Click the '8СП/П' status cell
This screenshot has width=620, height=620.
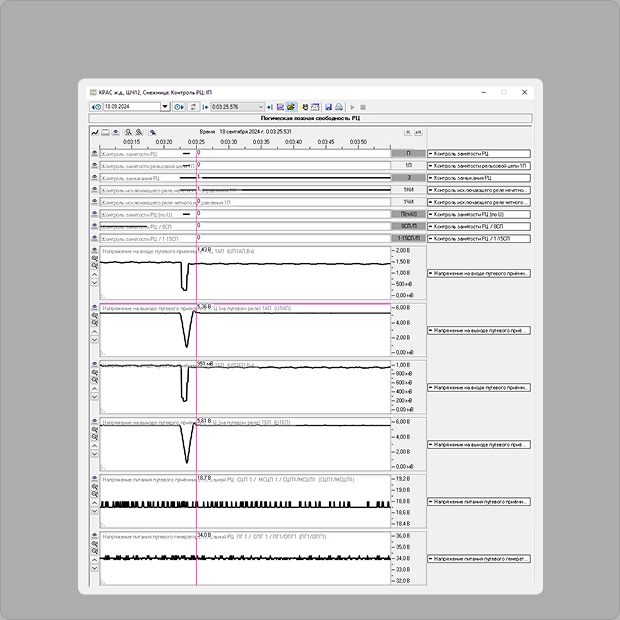click(x=408, y=226)
